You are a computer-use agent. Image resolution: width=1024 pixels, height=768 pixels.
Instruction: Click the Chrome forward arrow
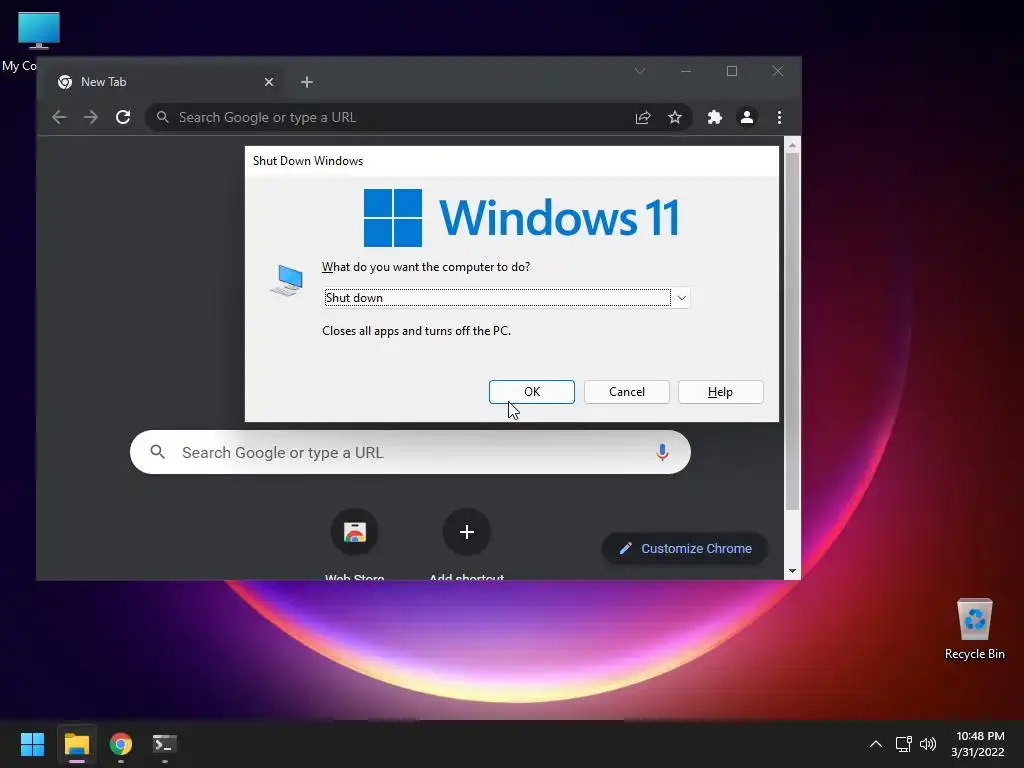tap(91, 117)
